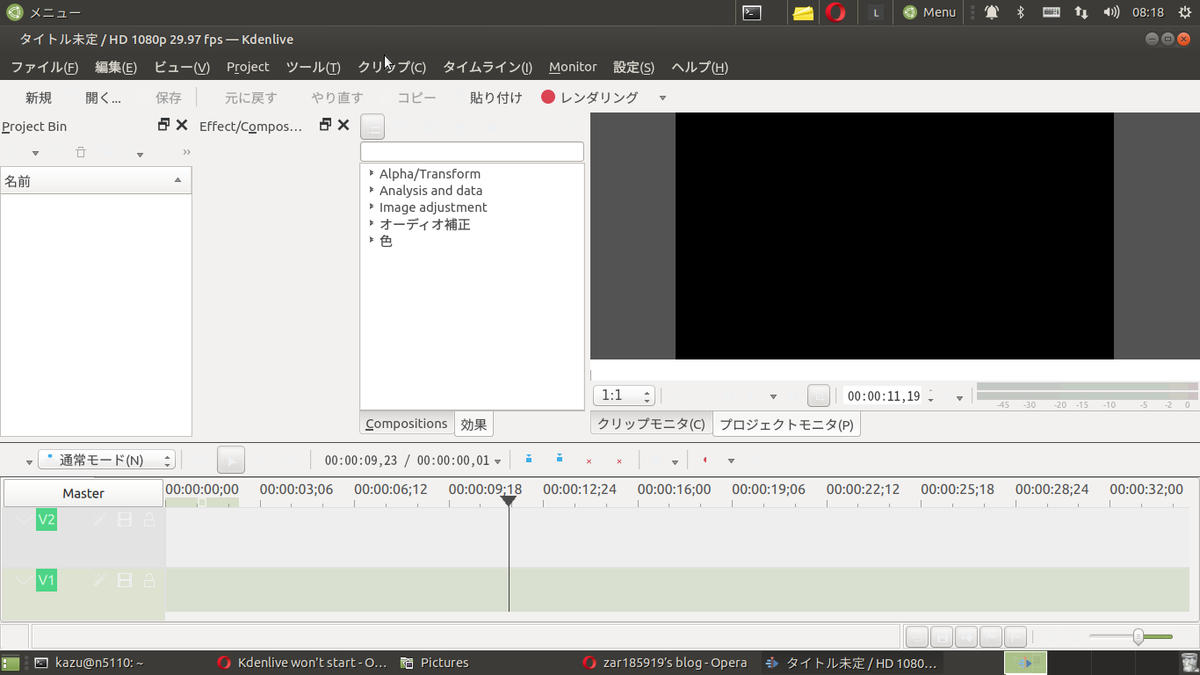The image size is (1200, 675).
Task: Open Opera from the top panel
Action: pyautogui.click(x=836, y=12)
